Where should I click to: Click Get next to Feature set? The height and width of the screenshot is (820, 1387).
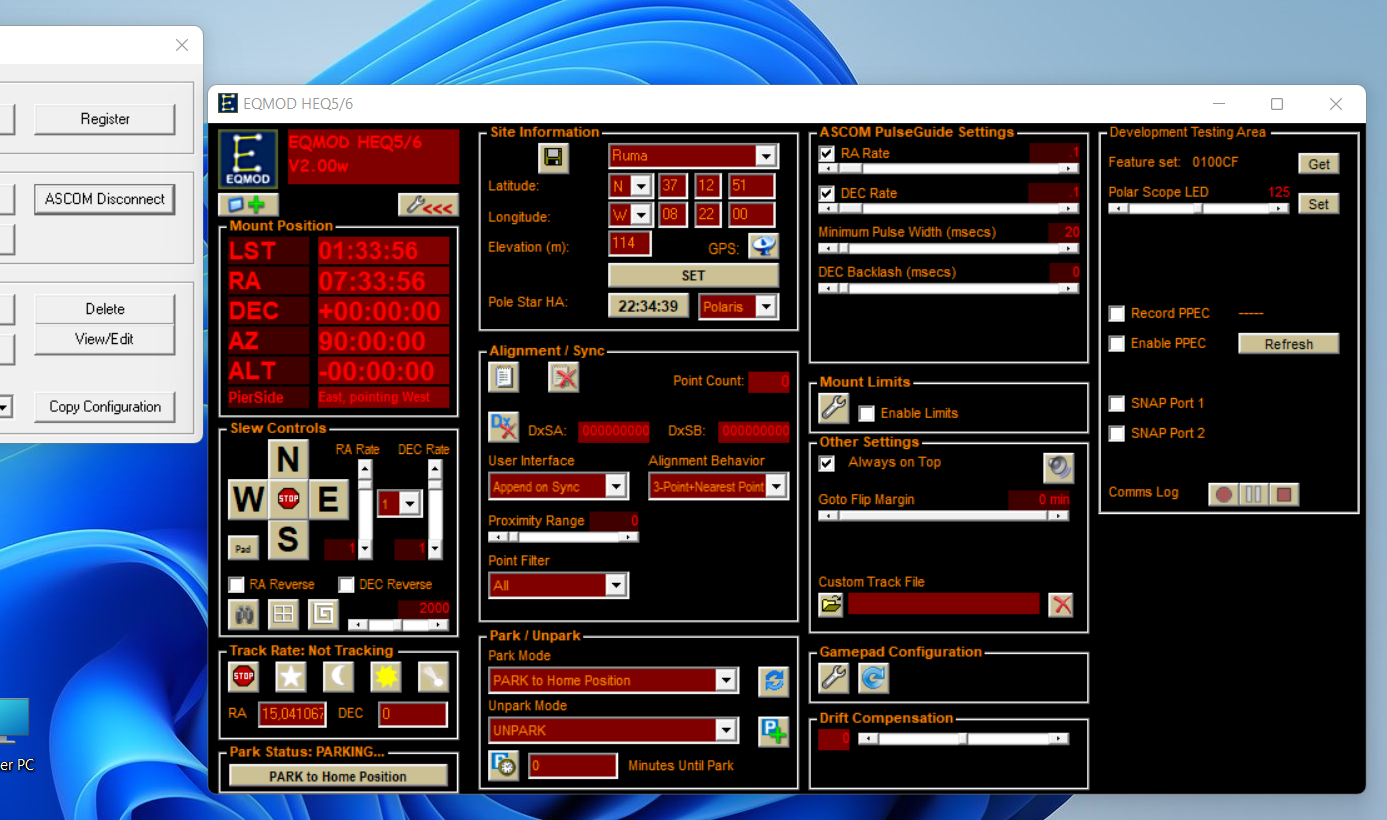1318,164
